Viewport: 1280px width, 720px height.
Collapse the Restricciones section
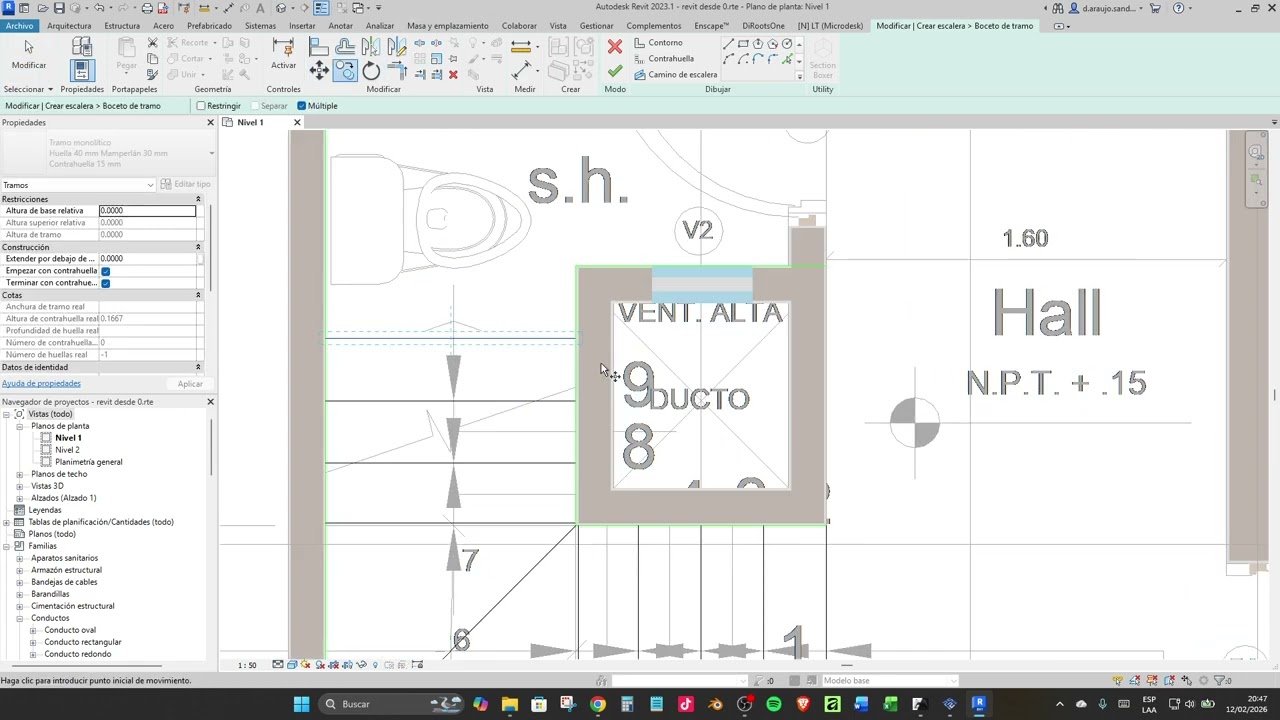pyautogui.click(x=198, y=199)
